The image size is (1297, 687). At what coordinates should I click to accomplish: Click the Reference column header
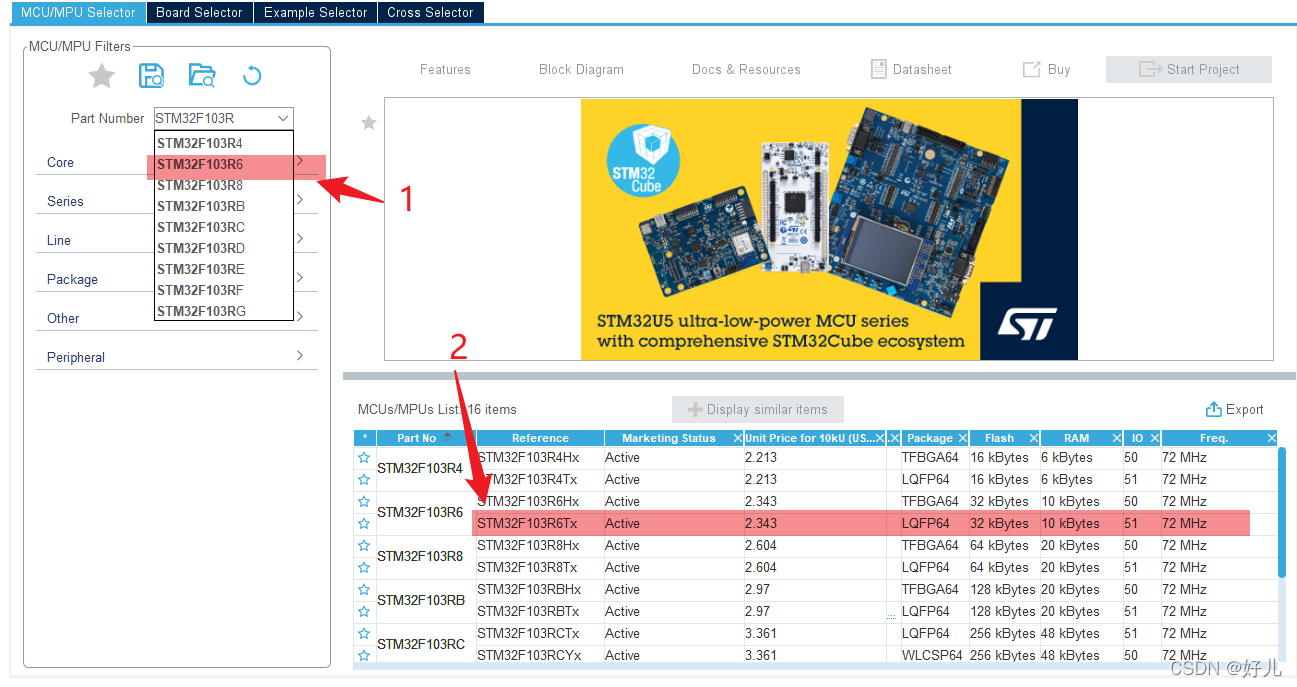pos(540,438)
